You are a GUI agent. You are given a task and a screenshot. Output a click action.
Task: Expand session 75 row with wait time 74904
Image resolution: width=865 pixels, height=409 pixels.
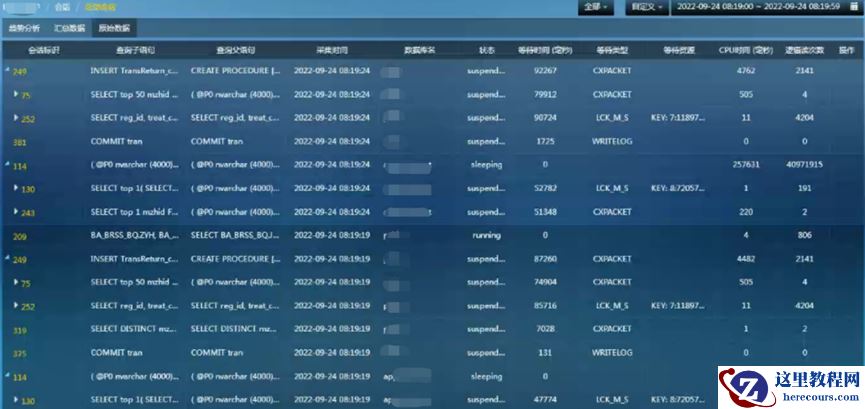pyautogui.click(x=17, y=282)
